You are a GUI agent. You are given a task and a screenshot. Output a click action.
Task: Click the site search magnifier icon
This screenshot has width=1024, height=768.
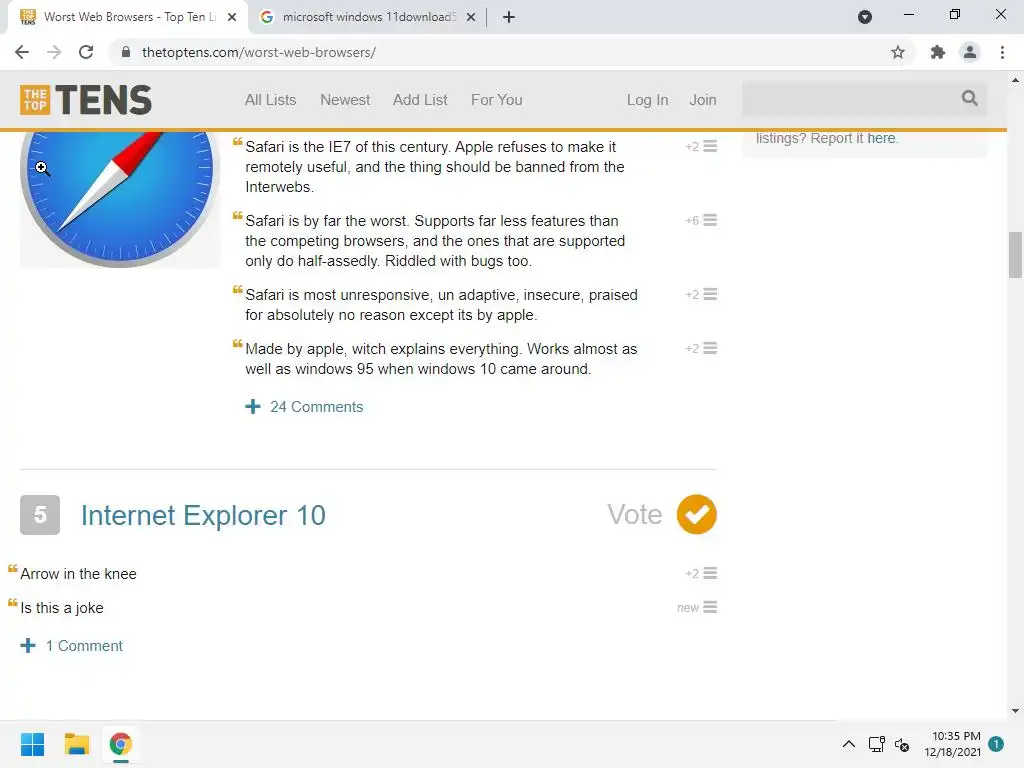(970, 99)
